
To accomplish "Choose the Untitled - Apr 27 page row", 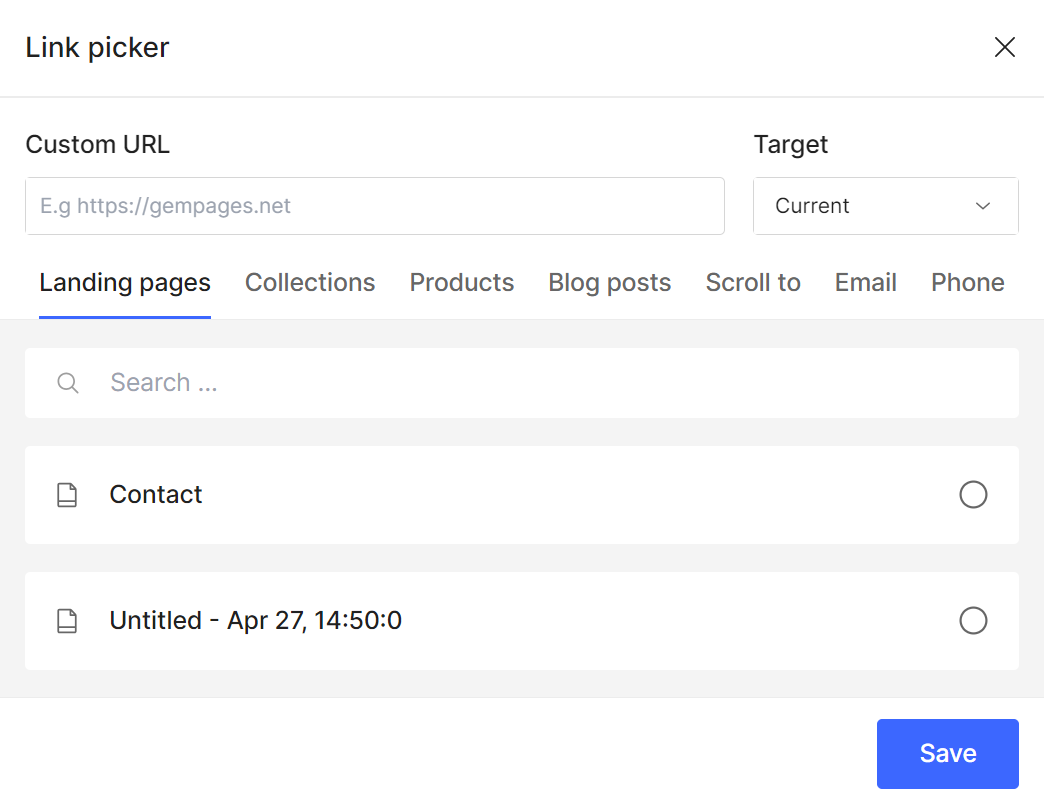I will tap(500, 621).
